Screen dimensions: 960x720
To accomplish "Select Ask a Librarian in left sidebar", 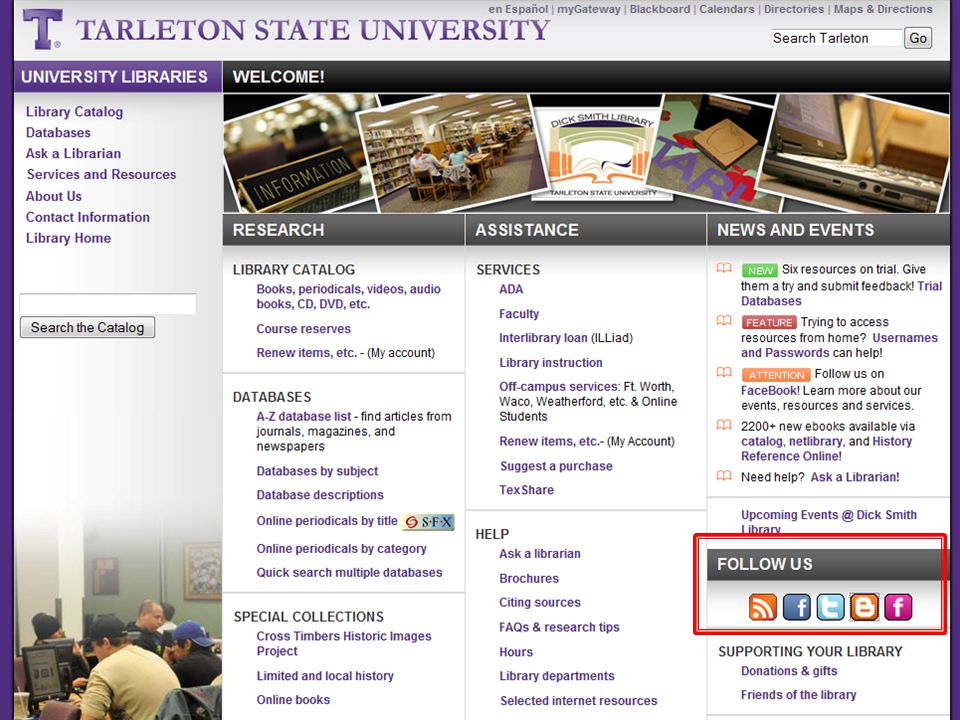I will coord(73,154).
